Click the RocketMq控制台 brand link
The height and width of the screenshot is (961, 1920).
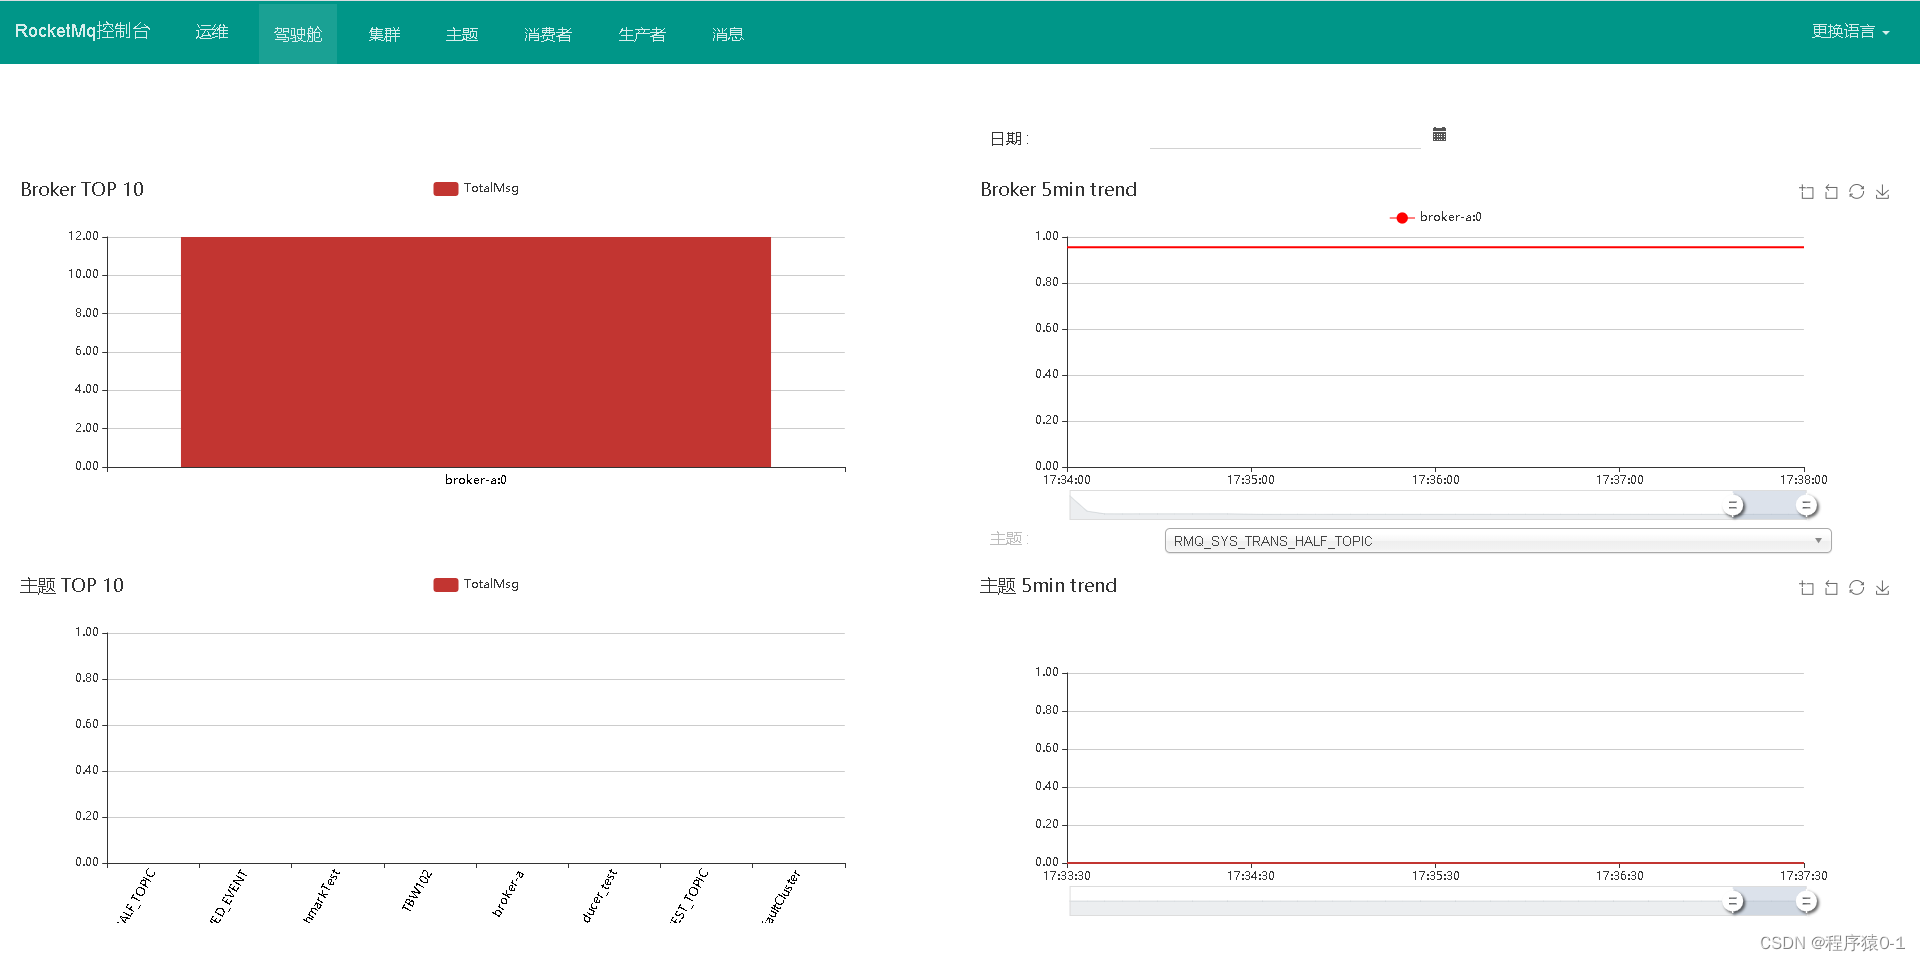pyautogui.click(x=82, y=31)
